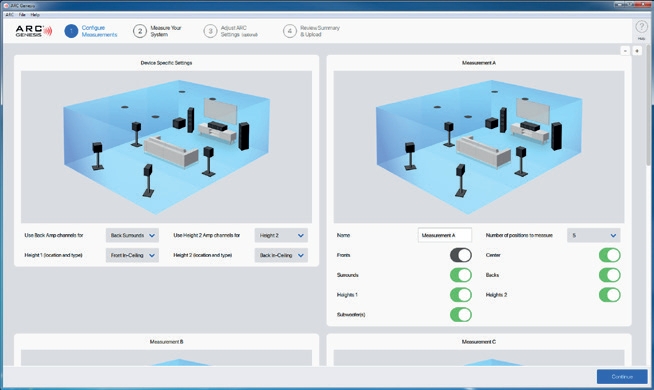Image resolution: width=654 pixels, height=390 pixels.
Task: Turn off the Center speaker toggle
Action: click(610, 255)
